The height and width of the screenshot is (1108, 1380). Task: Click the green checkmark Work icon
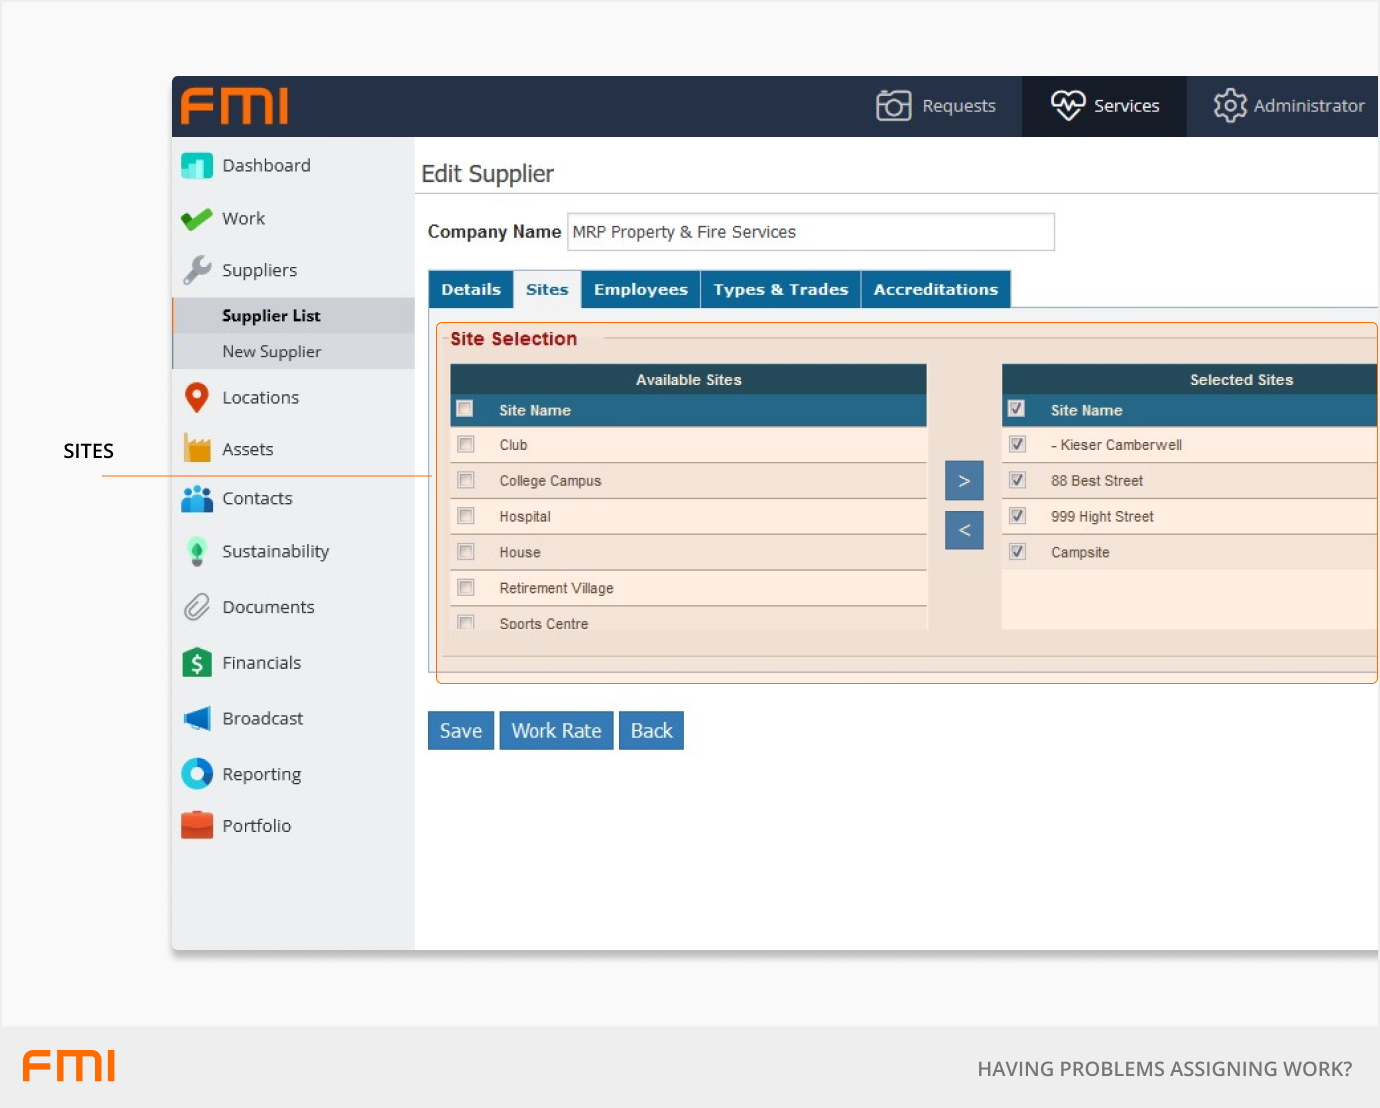(x=197, y=219)
